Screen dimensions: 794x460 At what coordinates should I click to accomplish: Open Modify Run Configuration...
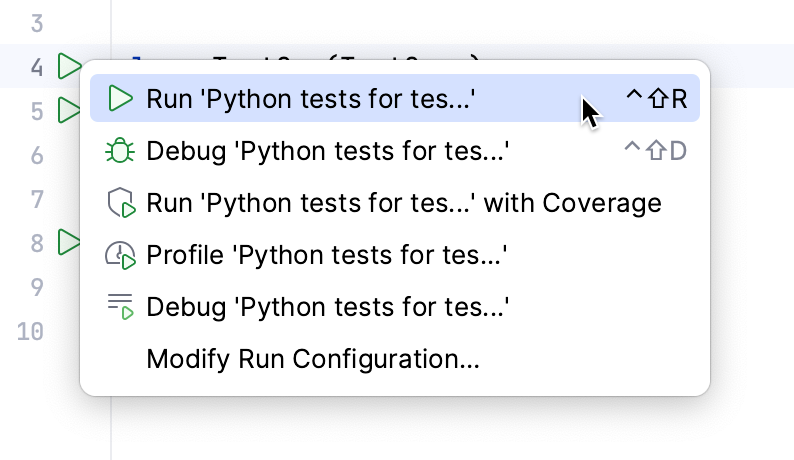pyautogui.click(x=313, y=359)
